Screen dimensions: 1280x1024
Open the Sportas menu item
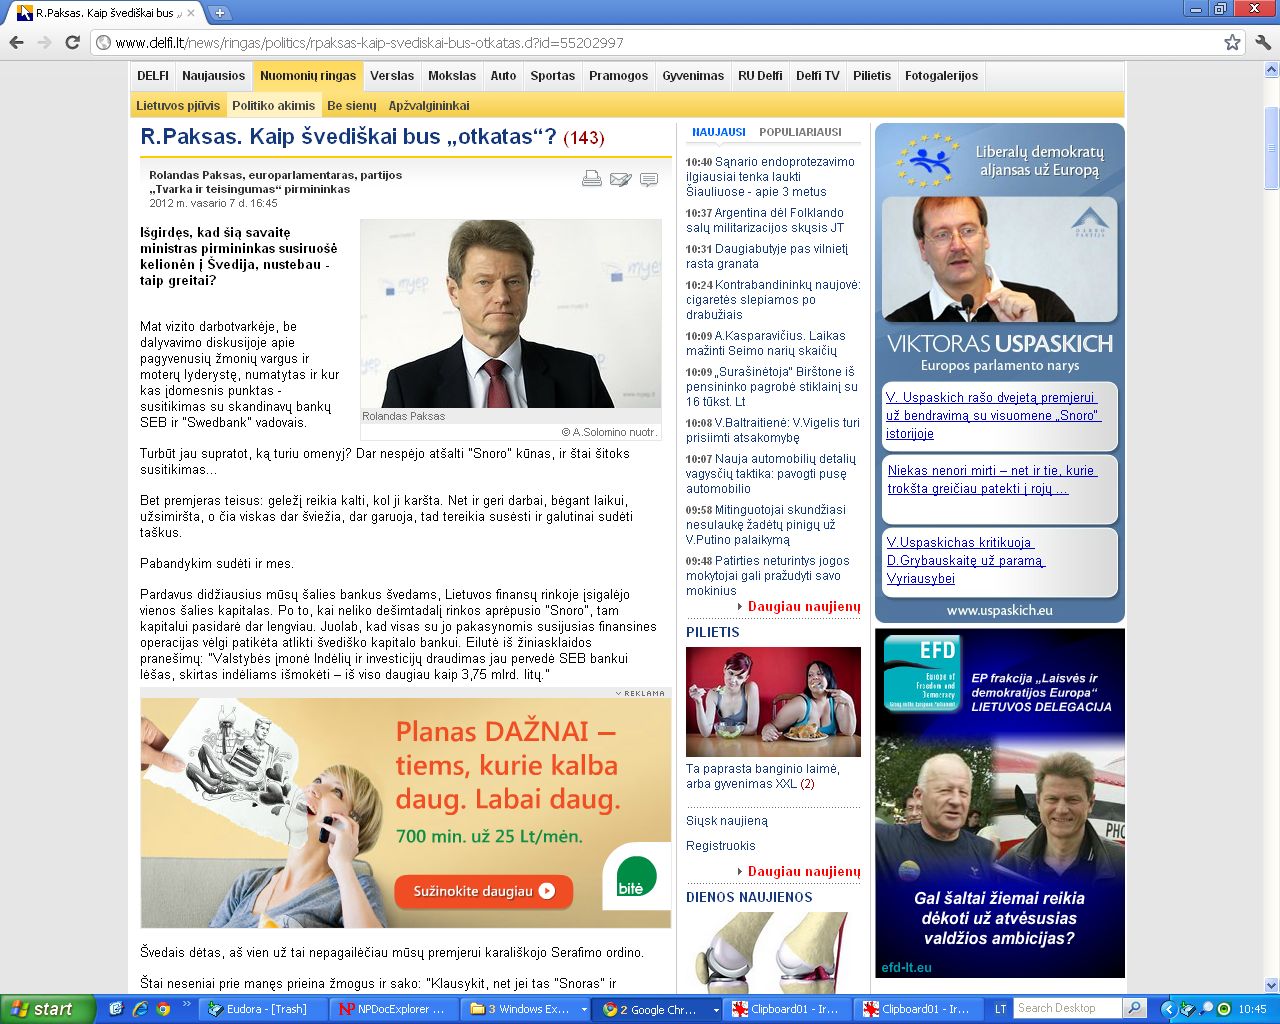(552, 76)
